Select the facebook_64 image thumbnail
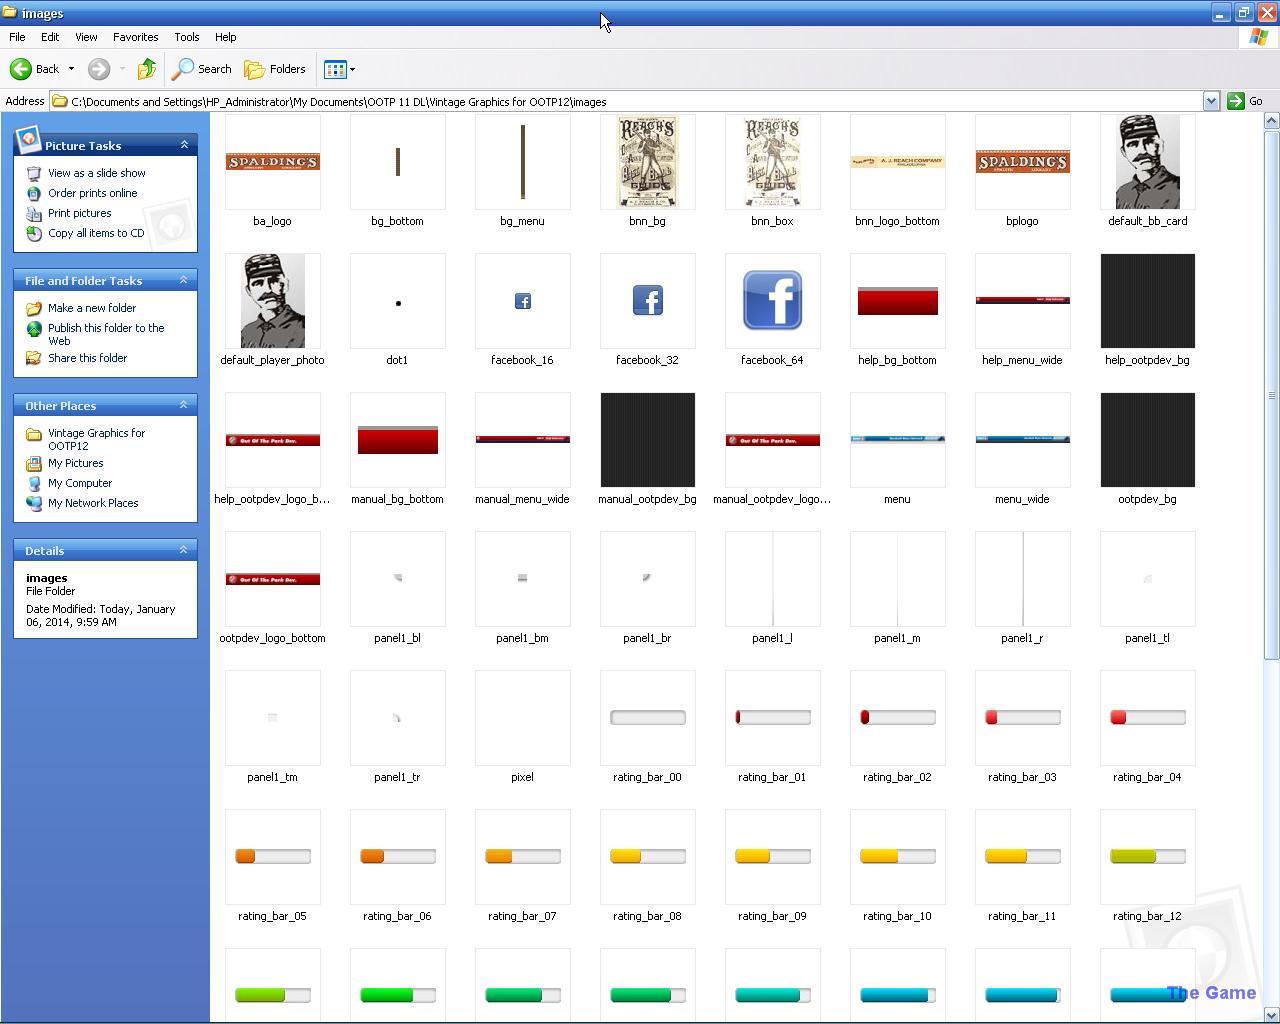The width and height of the screenshot is (1280, 1024). (x=772, y=301)
